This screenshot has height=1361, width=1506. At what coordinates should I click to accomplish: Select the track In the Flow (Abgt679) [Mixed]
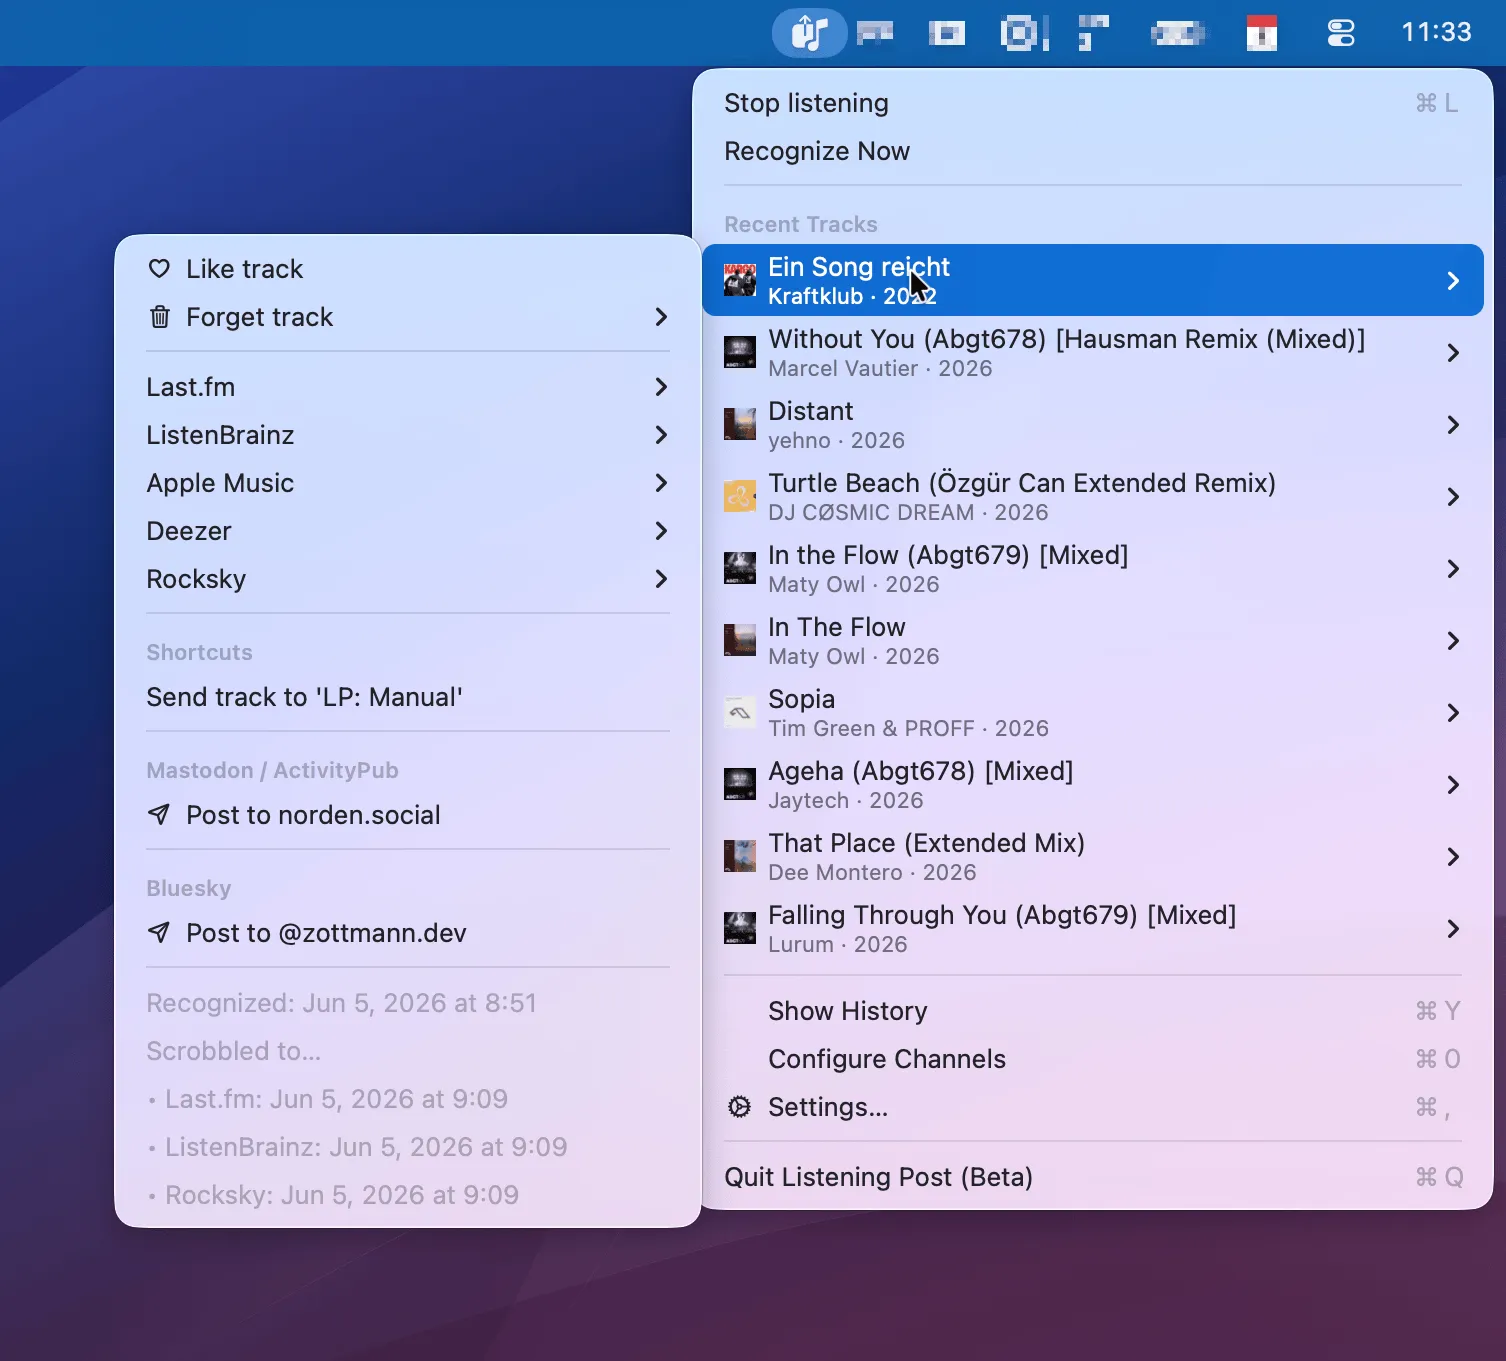1093,569
